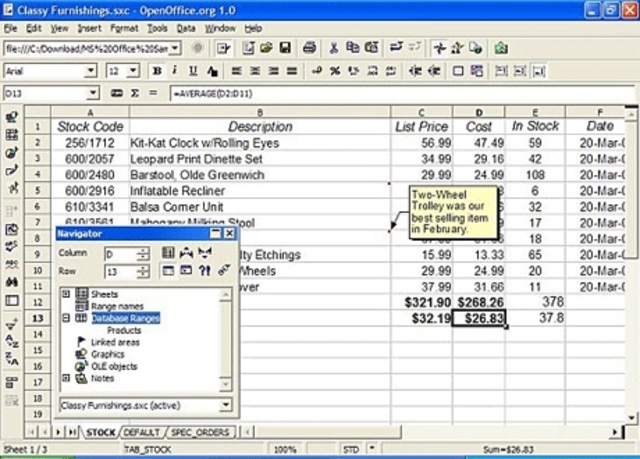This screenshot has height=459, width=640.
Task: Click last-sheet navigation arrow button
Action: click(73, 432)
